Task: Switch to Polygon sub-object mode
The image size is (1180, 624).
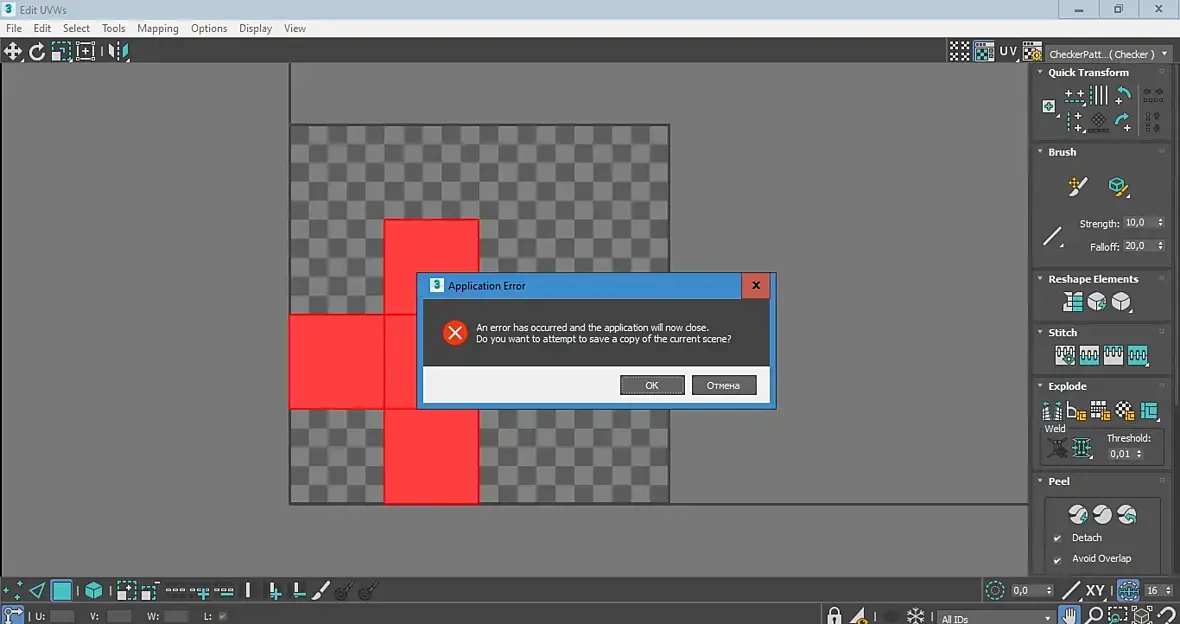Action: [62, 591]
